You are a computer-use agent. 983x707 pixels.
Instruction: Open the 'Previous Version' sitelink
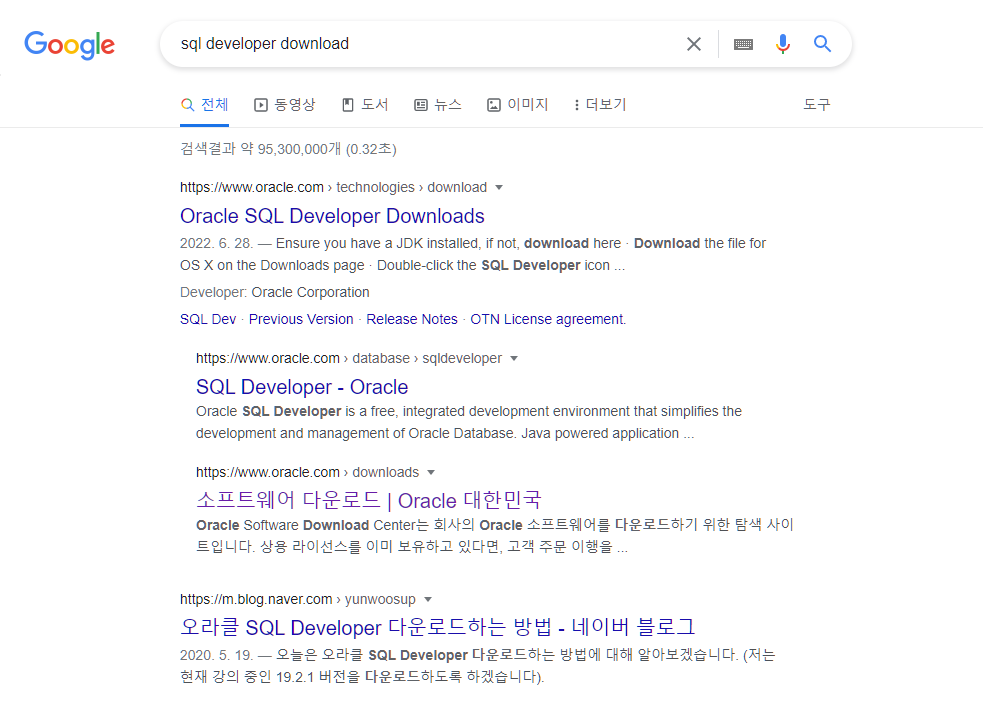pyautogui.click(x=301, y=319)
